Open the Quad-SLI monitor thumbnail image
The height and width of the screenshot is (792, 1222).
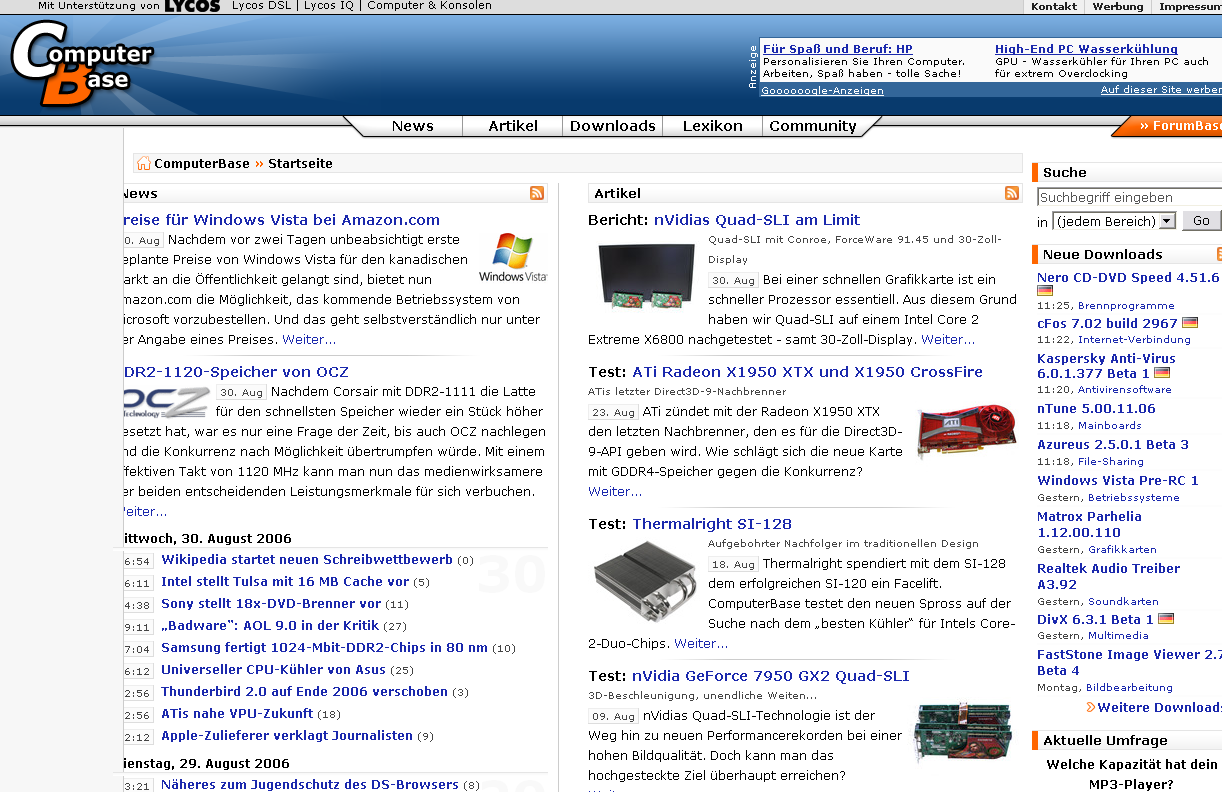pos(646,275)
